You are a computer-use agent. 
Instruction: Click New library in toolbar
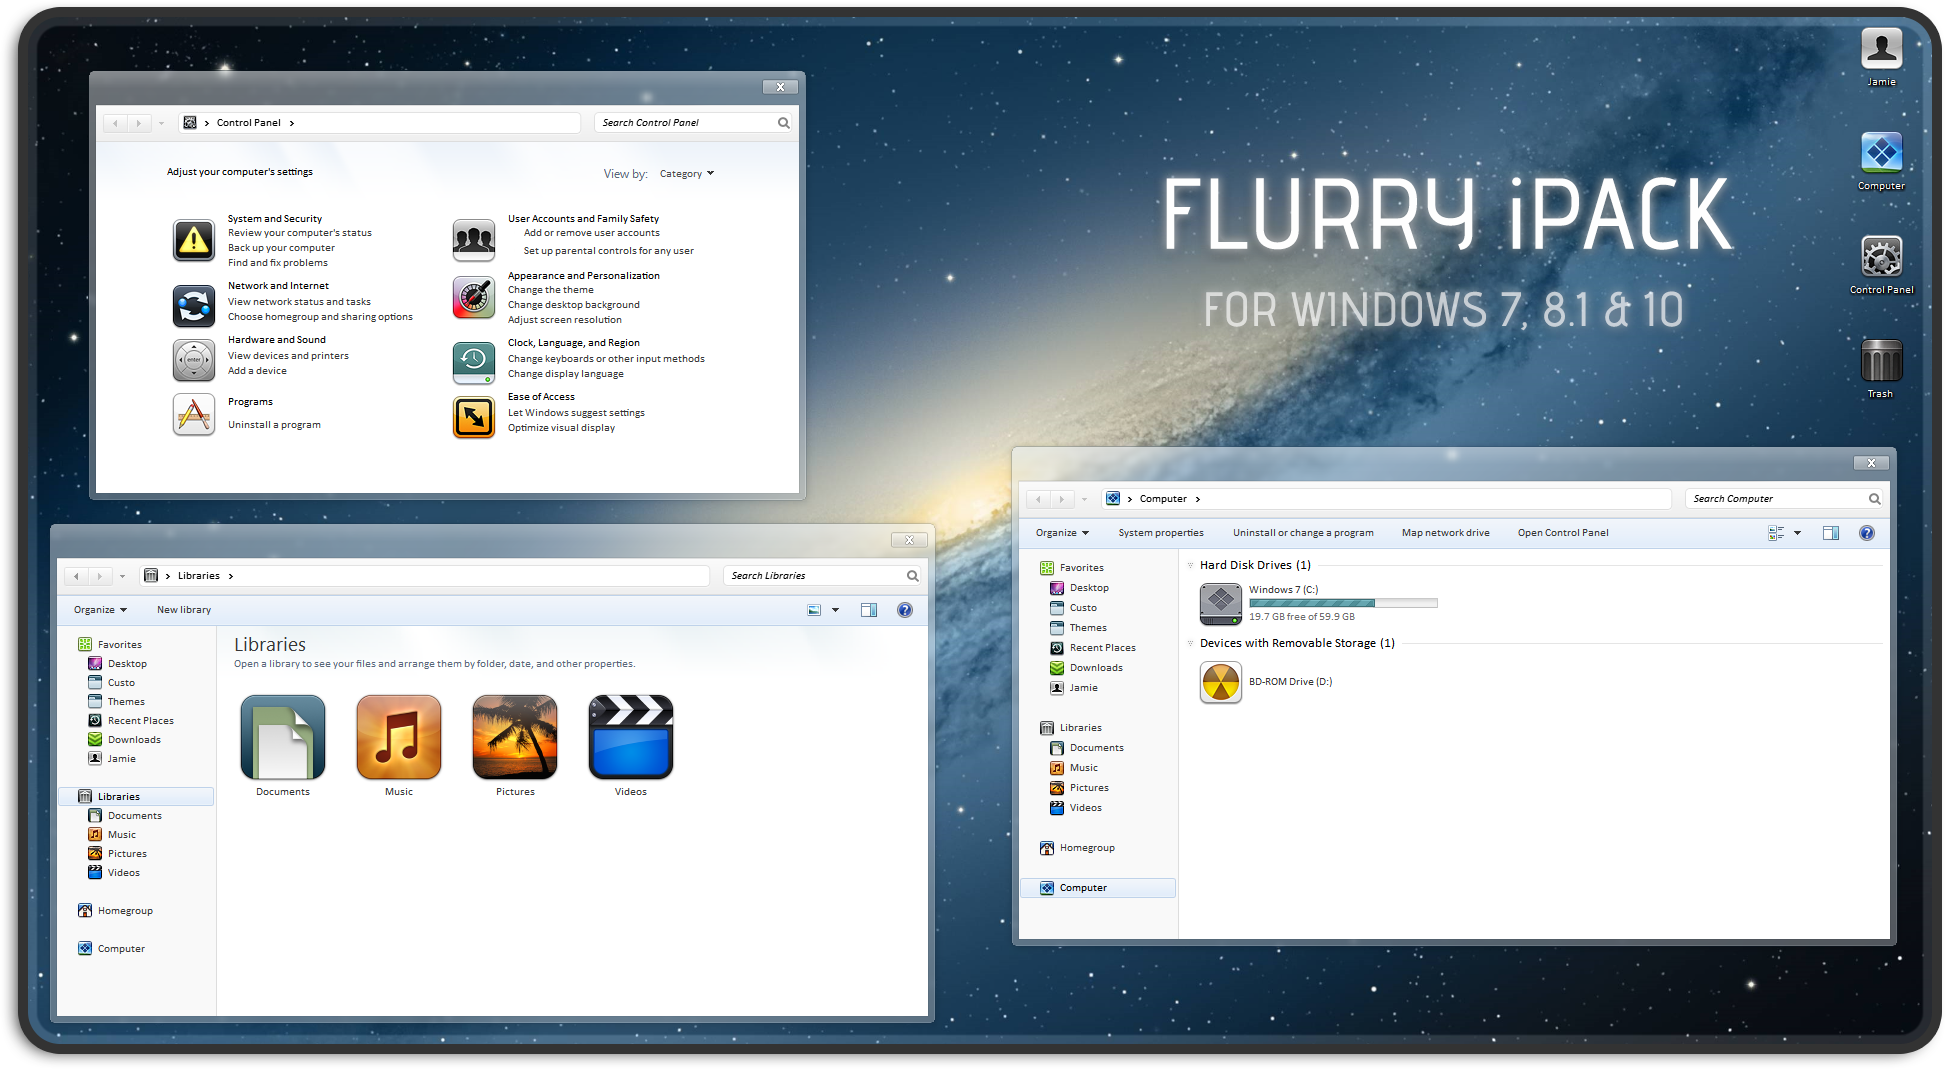tap(184, 610)
